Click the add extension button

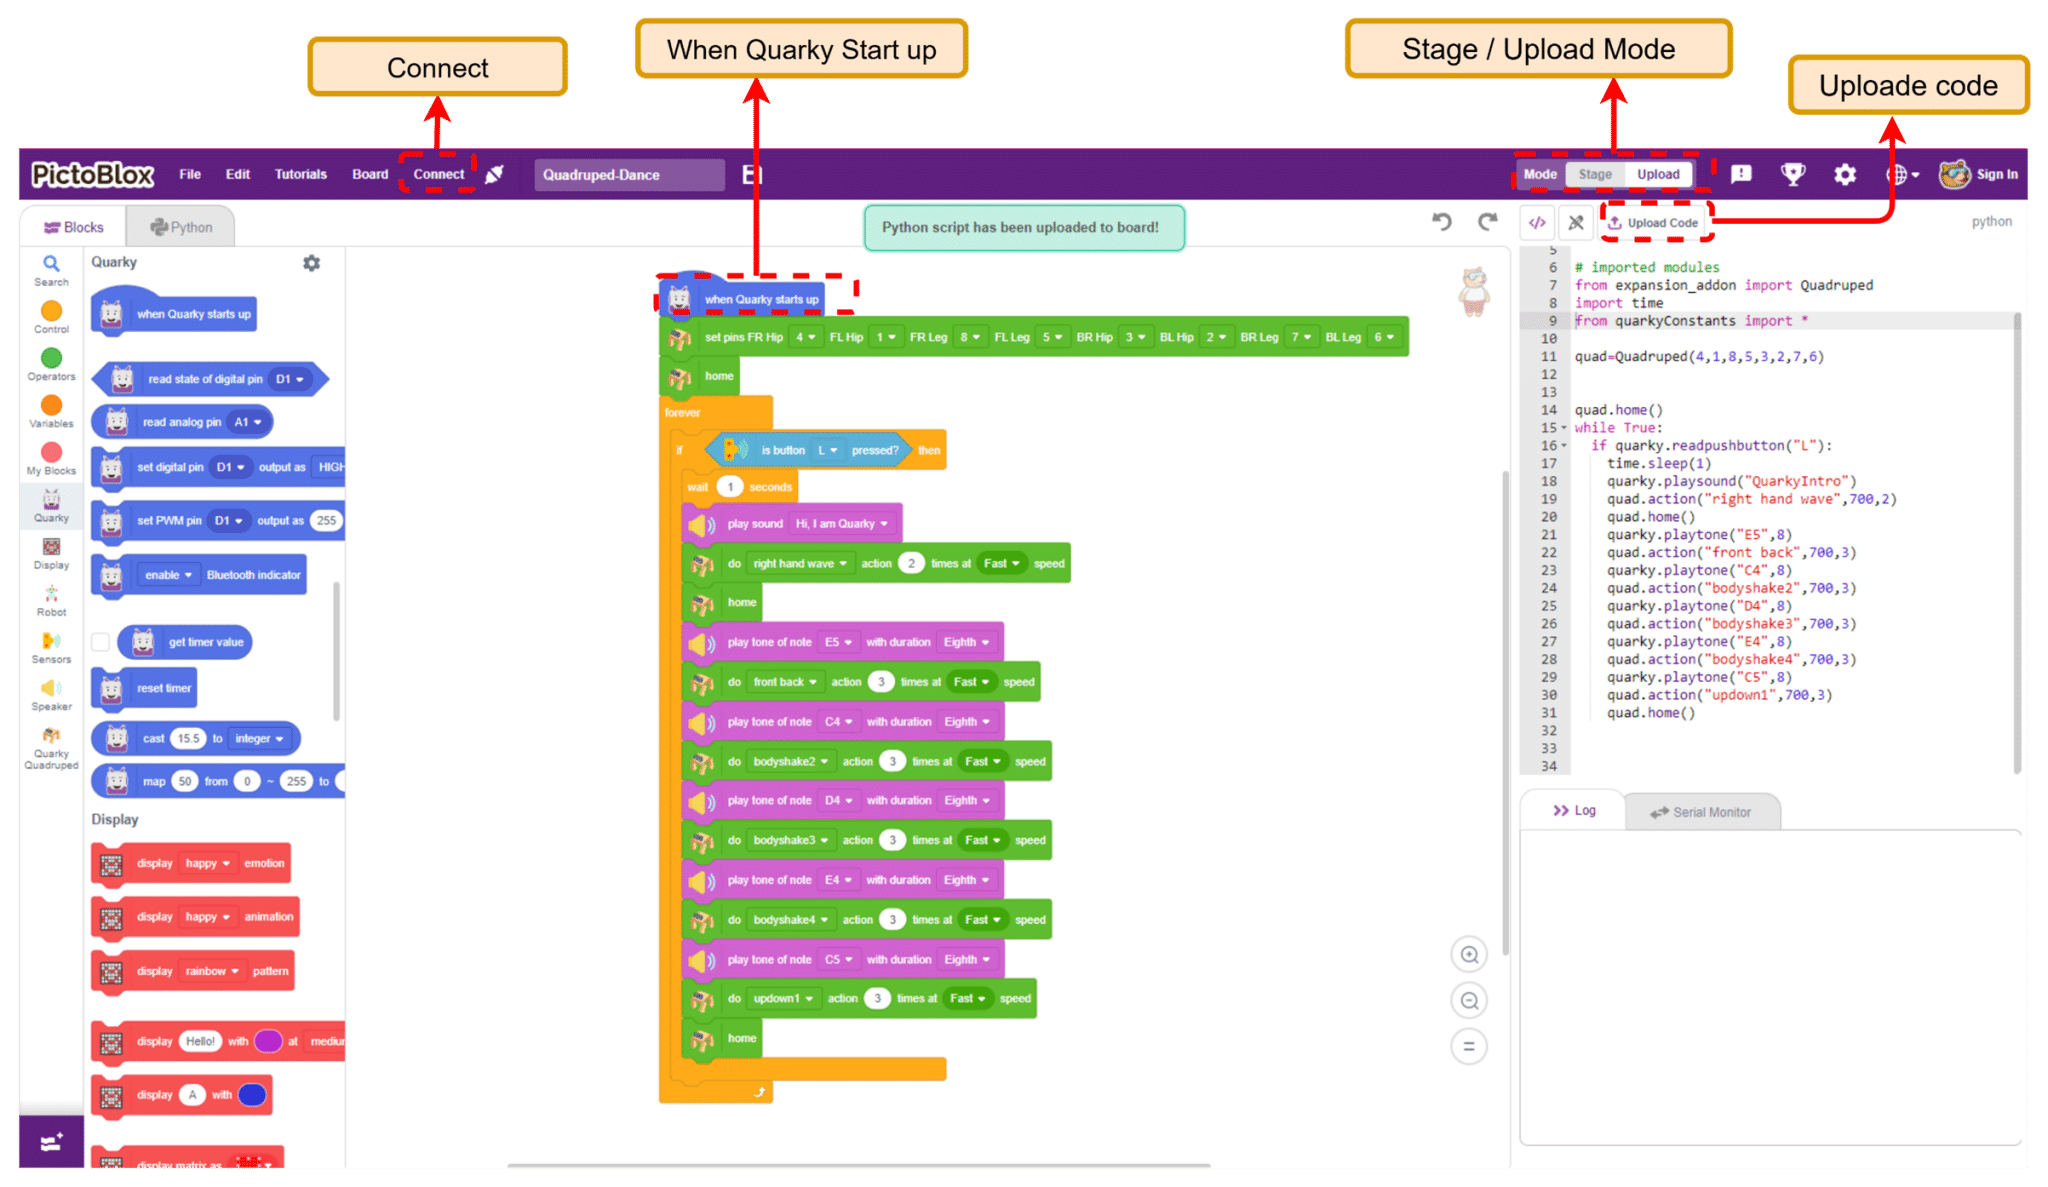(x=51, y=1141)
